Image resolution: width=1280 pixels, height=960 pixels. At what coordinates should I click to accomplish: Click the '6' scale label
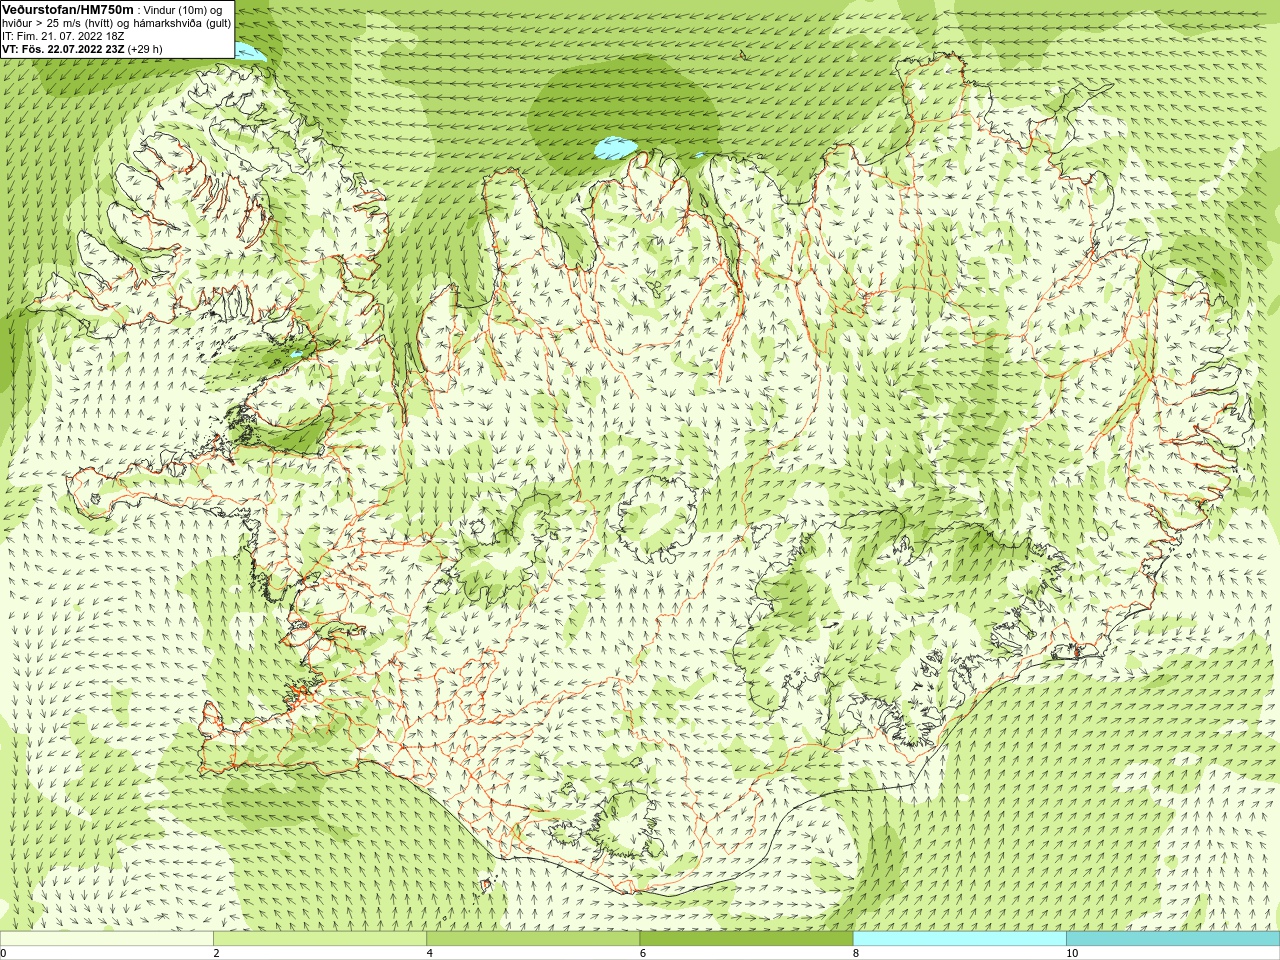[643, 954]
